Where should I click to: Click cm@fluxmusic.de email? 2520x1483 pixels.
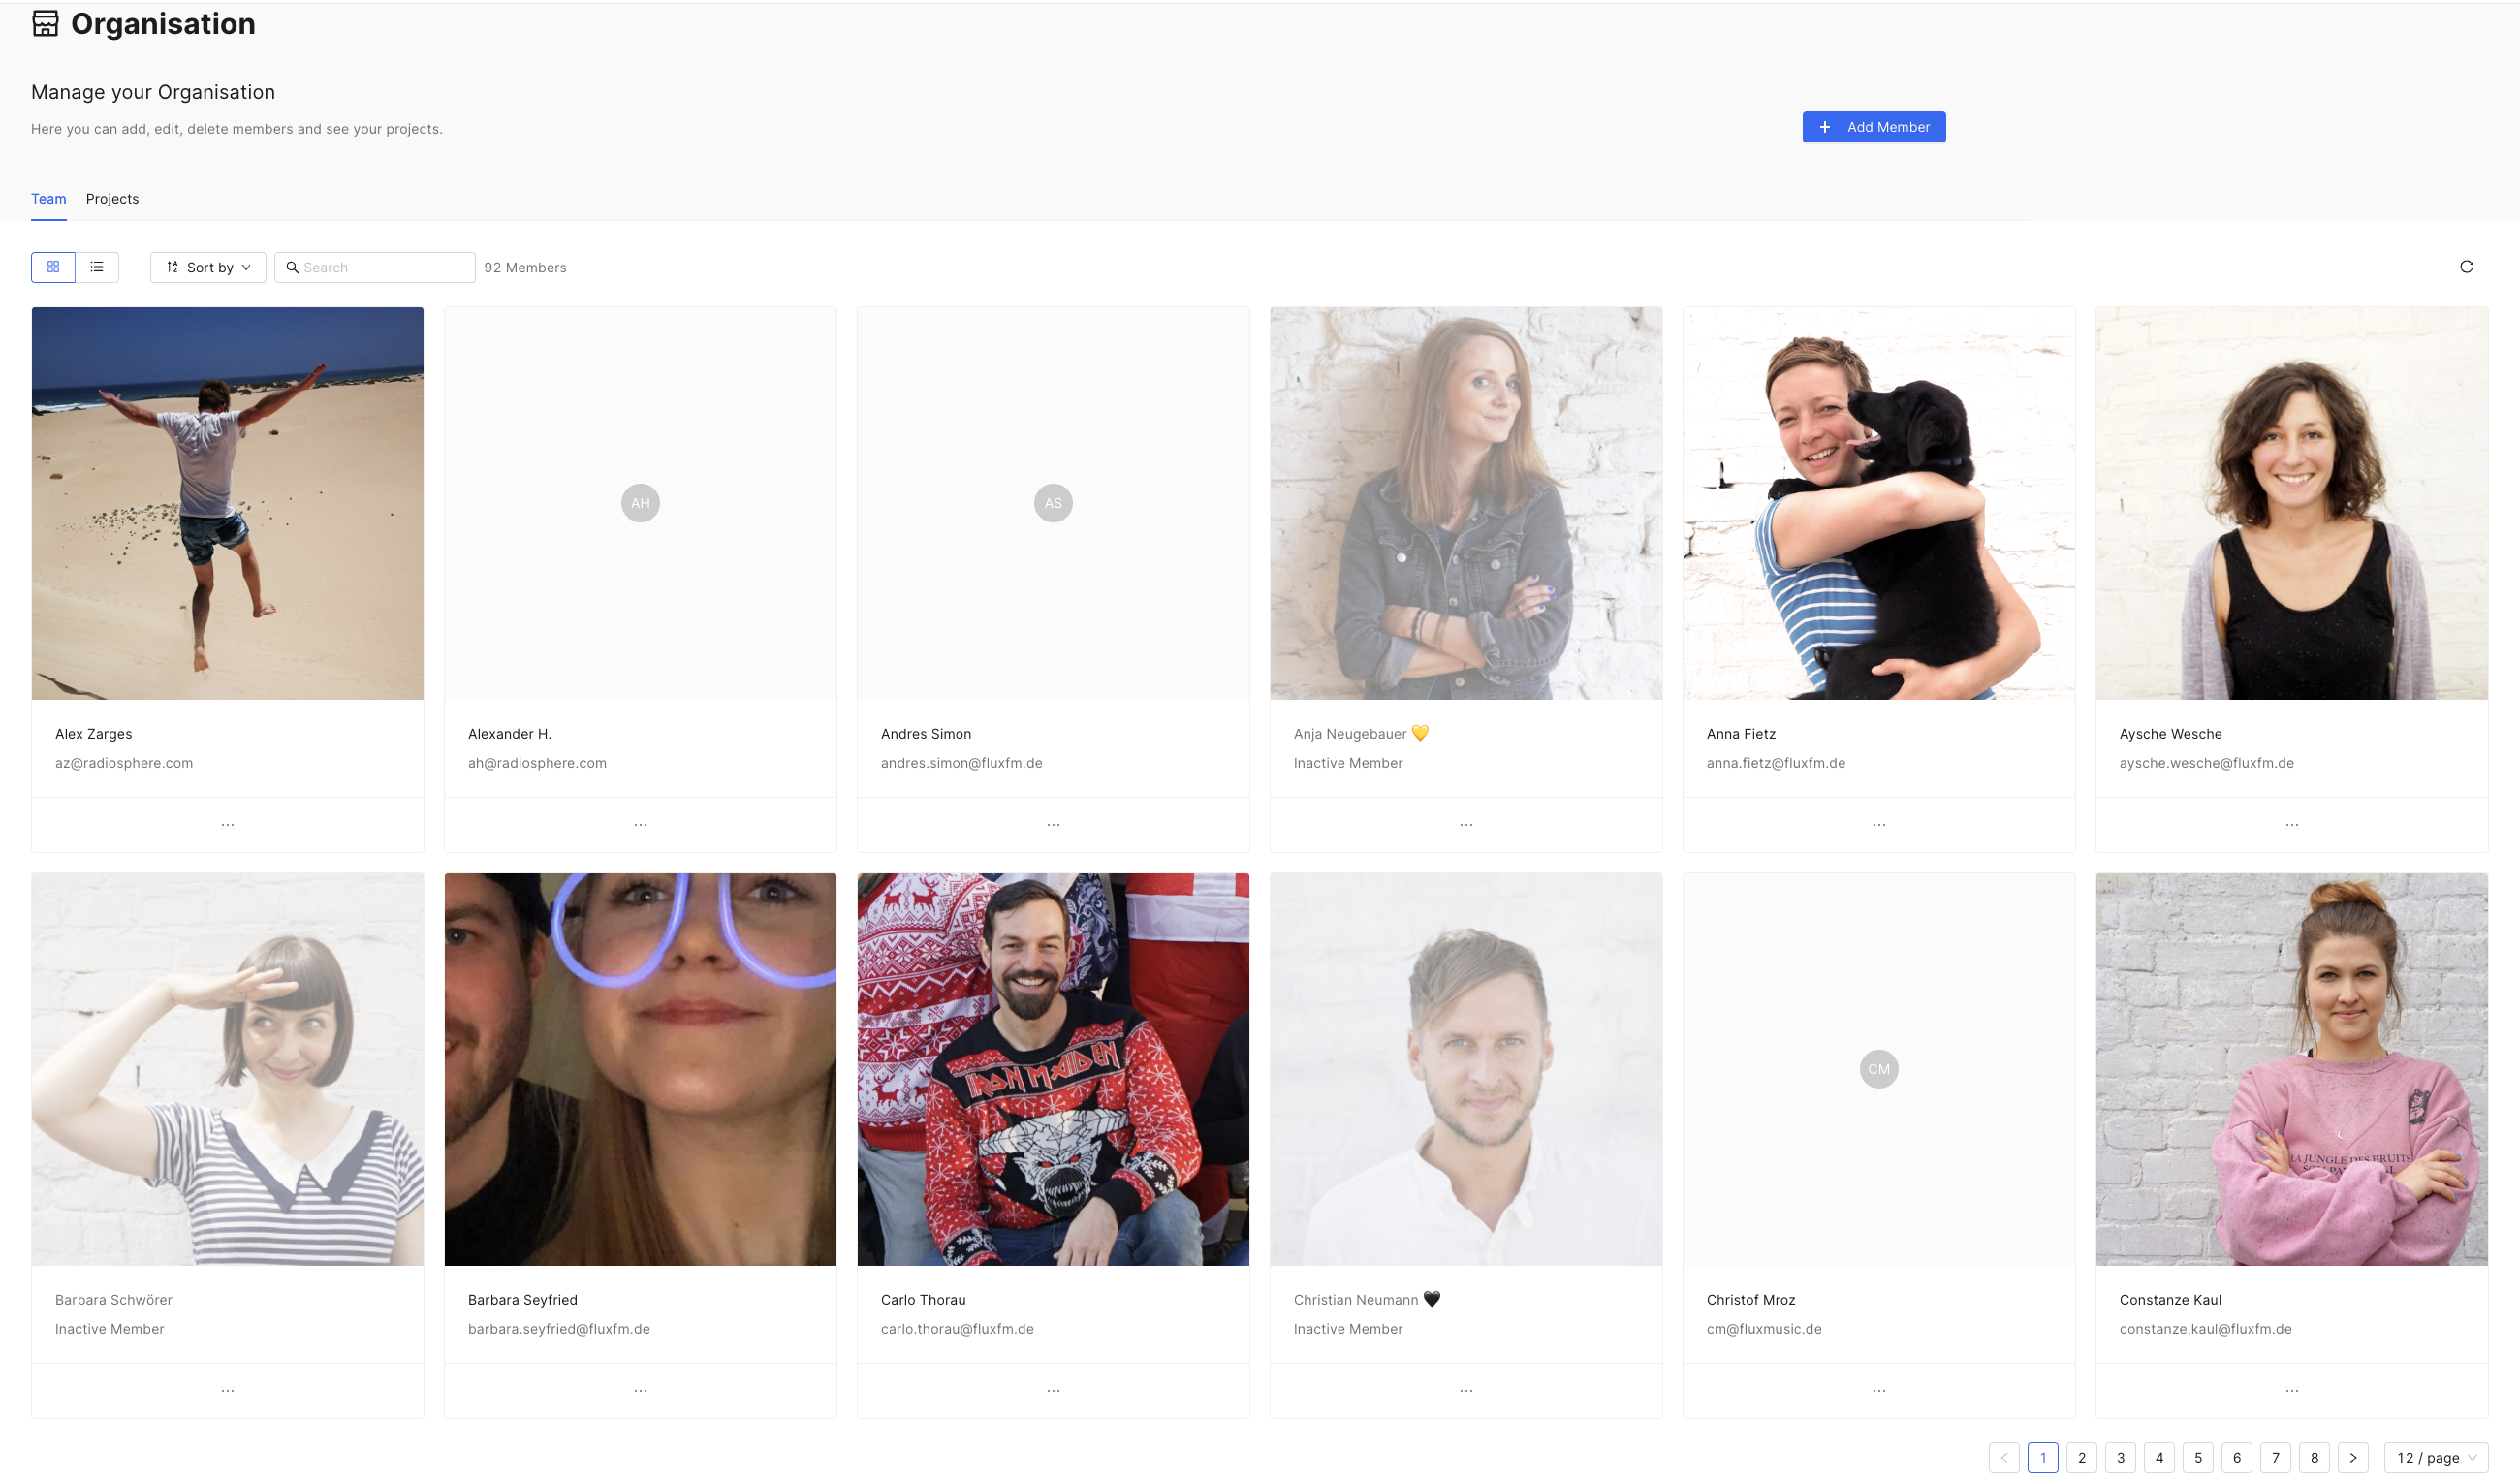coord(1764,1329)
